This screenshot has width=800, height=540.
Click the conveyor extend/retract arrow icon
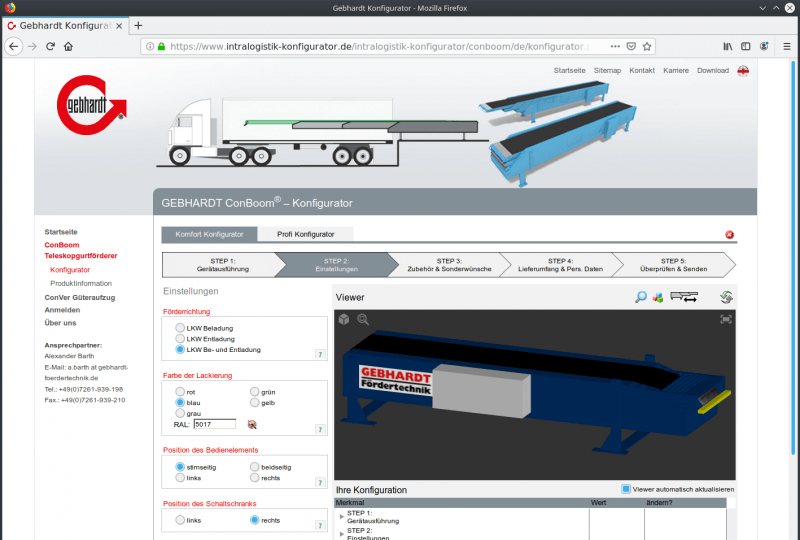(x=684, y=297)
